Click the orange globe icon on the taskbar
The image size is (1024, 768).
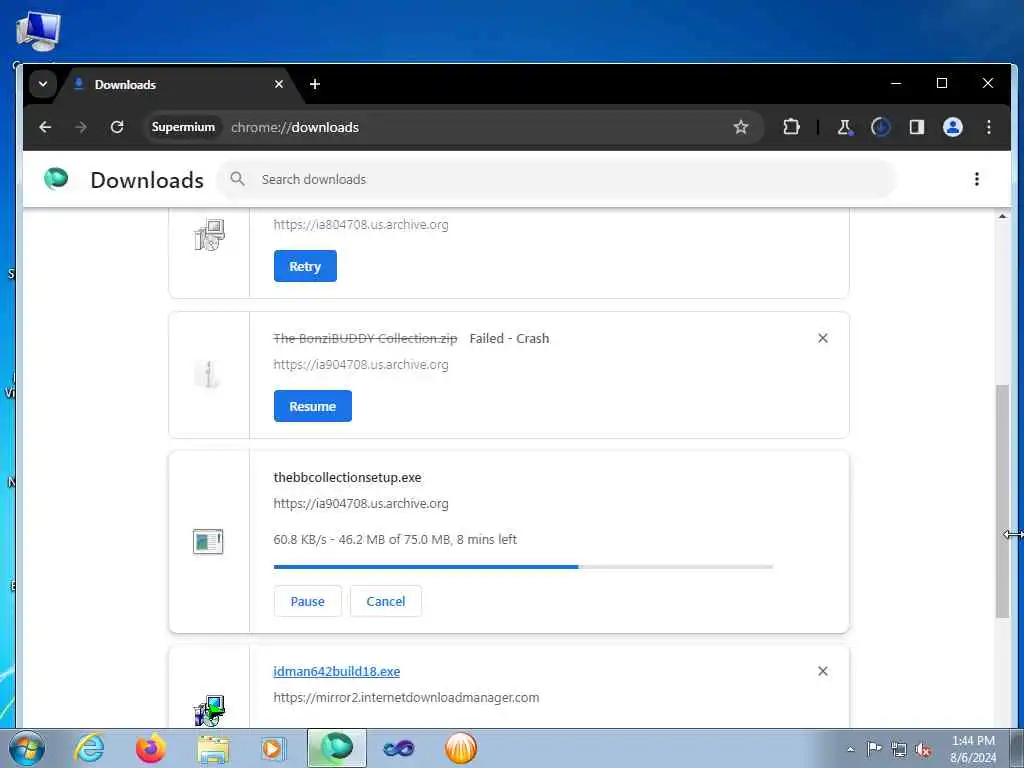[461, 748]
